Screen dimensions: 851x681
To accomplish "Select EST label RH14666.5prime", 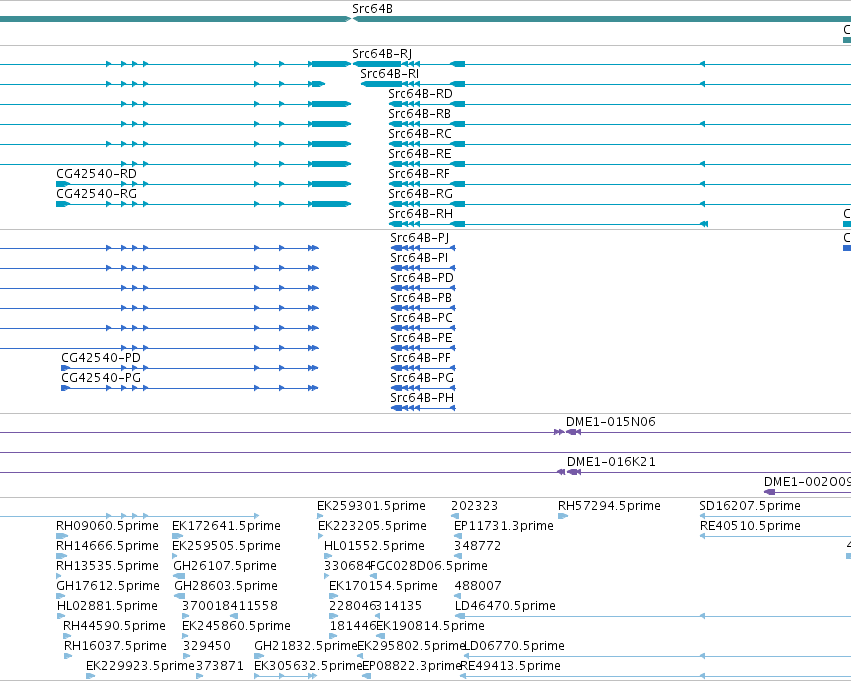I will point(107,546).
